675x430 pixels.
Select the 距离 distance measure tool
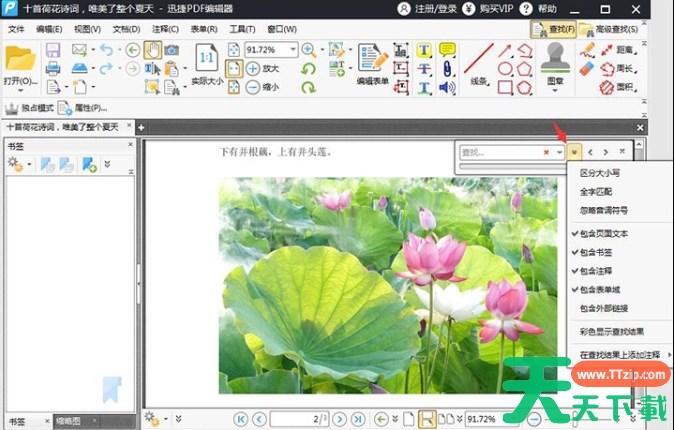[618, 50]
